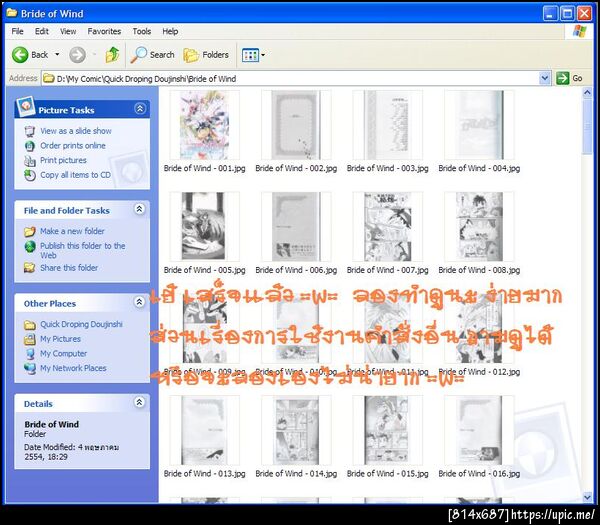Collapse the File and Folder Tasks panel

click(x=139, y=209)
